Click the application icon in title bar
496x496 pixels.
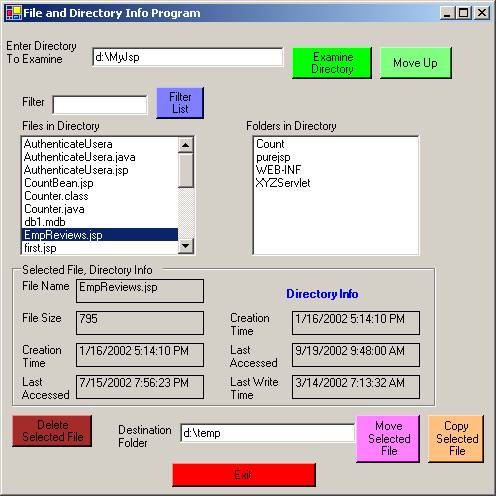(14, 13)
